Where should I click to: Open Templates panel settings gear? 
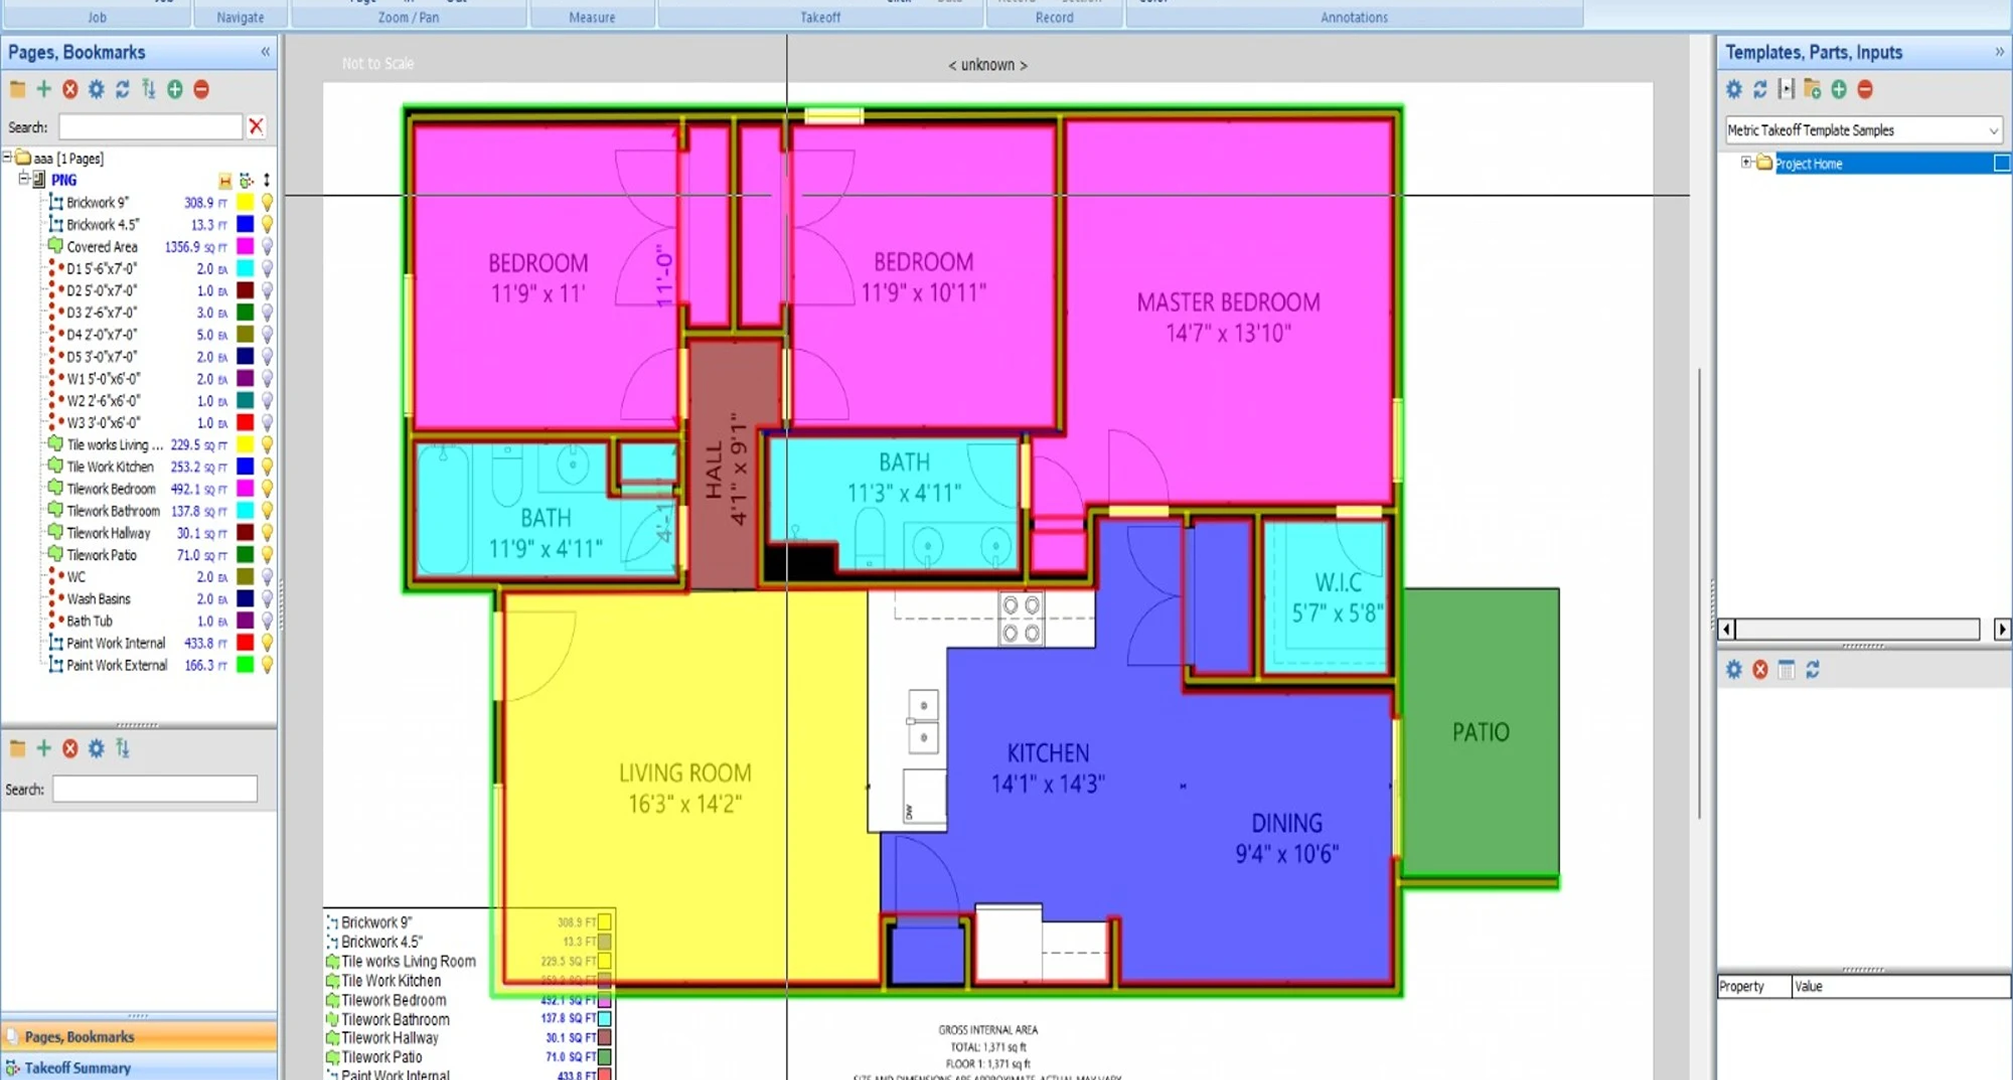click(x=1734, y=90)
